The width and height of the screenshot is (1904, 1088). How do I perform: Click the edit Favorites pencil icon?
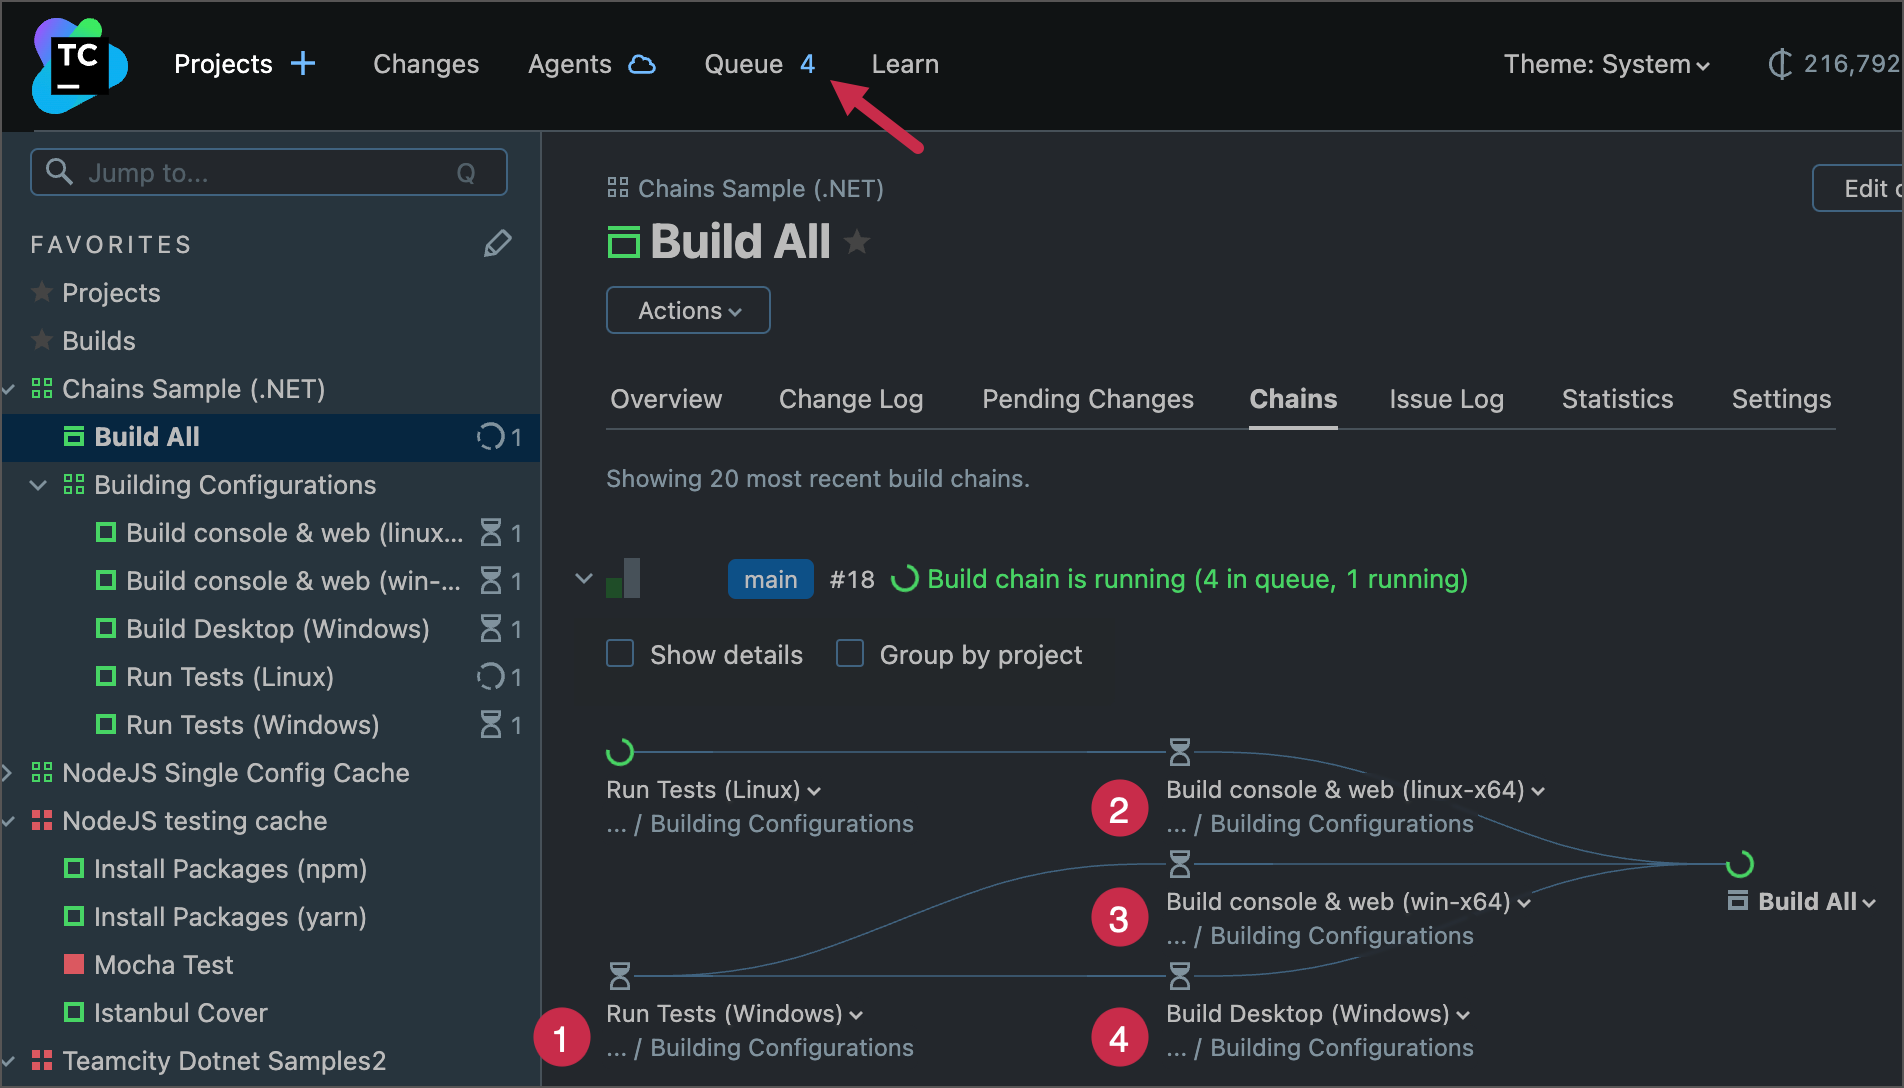click(497, 243)
